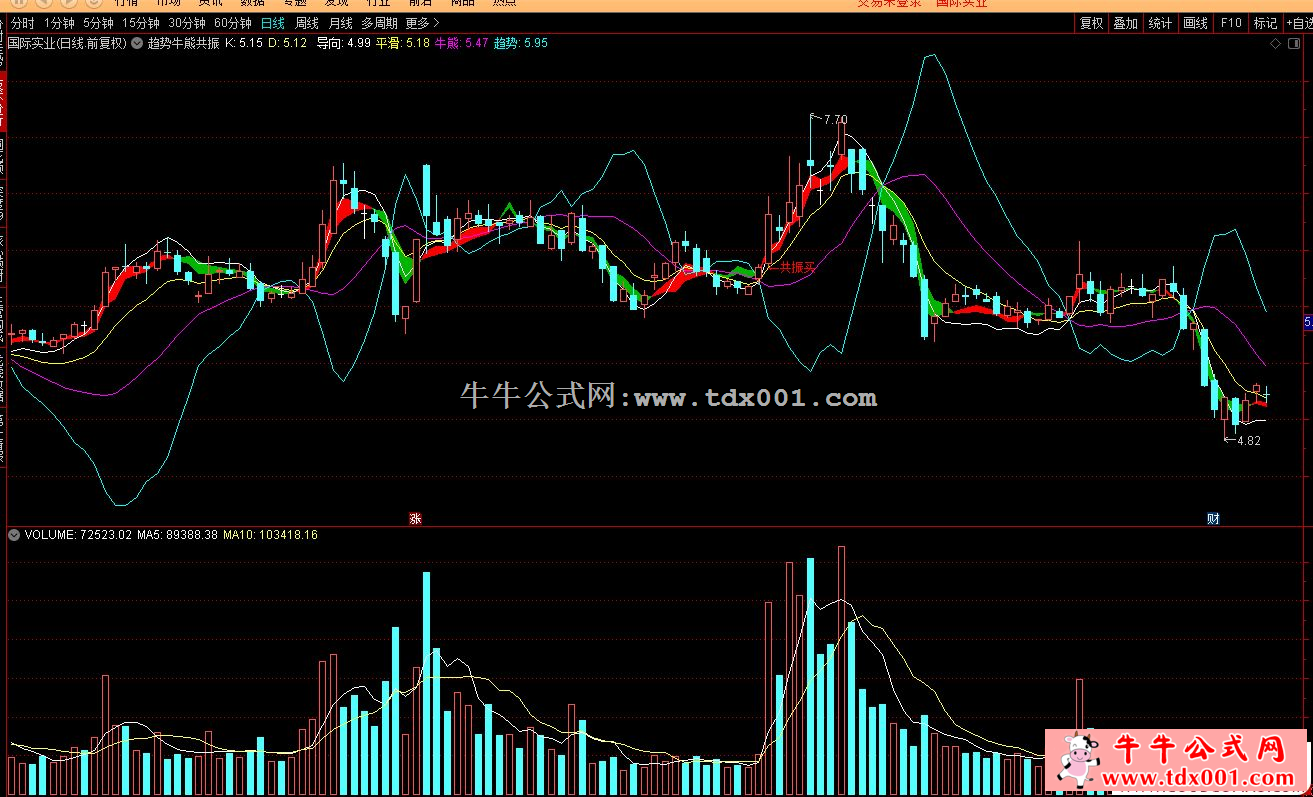Select the 1分钟 period tab
1313x797 pixels.
(59, 23)
